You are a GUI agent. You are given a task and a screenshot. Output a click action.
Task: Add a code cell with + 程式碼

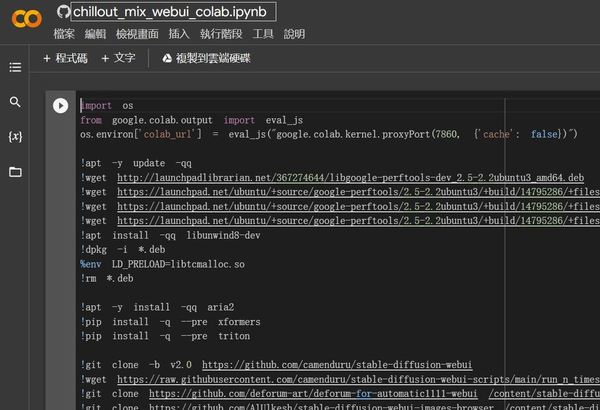coord(65,58)
